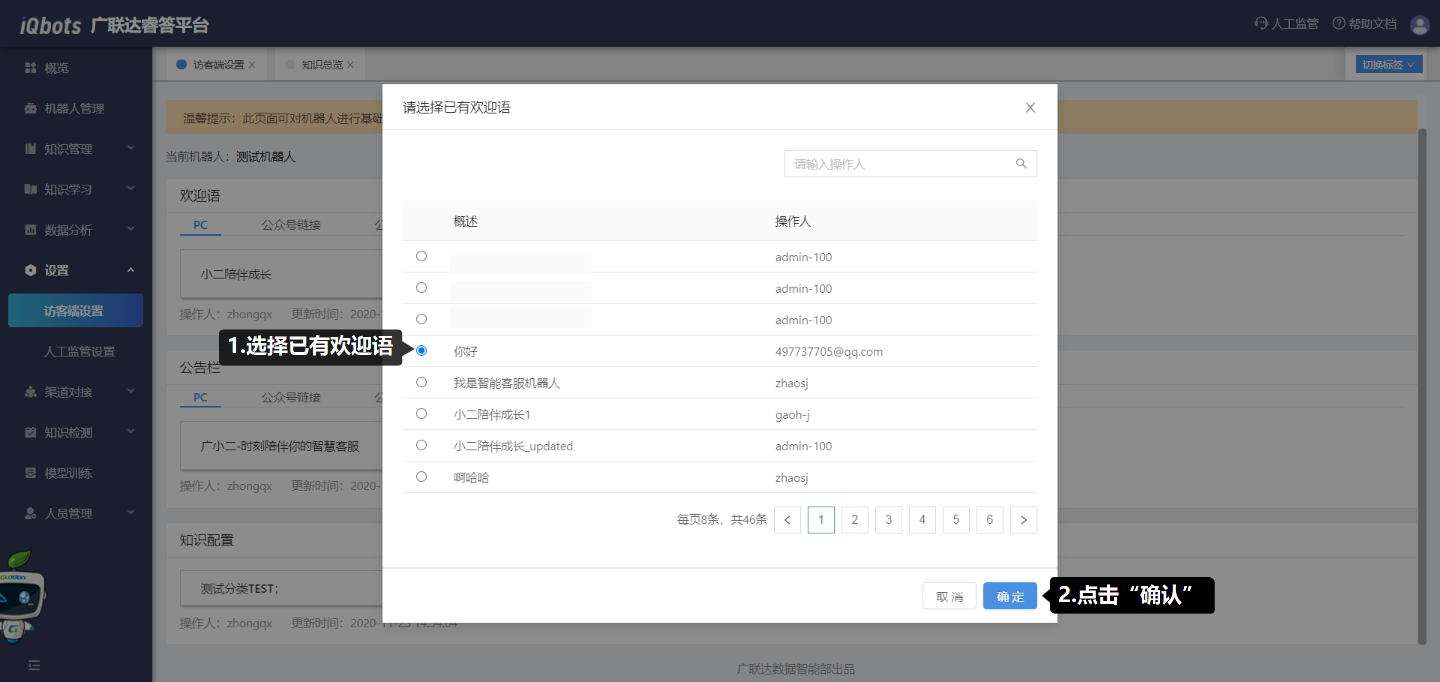Click the 人工监管 headset icon

tap(1261, 24)
